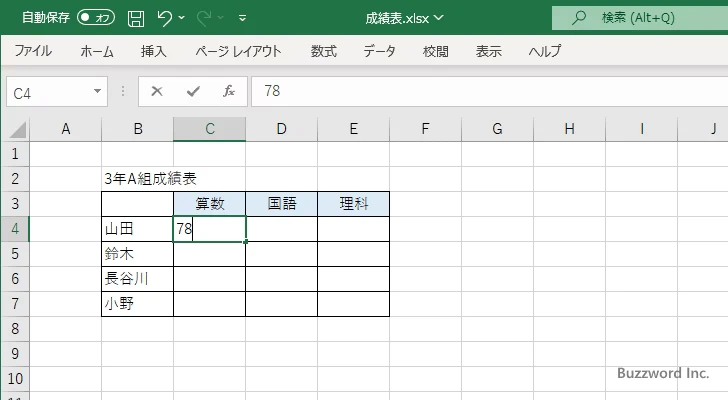Cancel cell entry with X icon

pyautogui.click(x=157, y=91)
